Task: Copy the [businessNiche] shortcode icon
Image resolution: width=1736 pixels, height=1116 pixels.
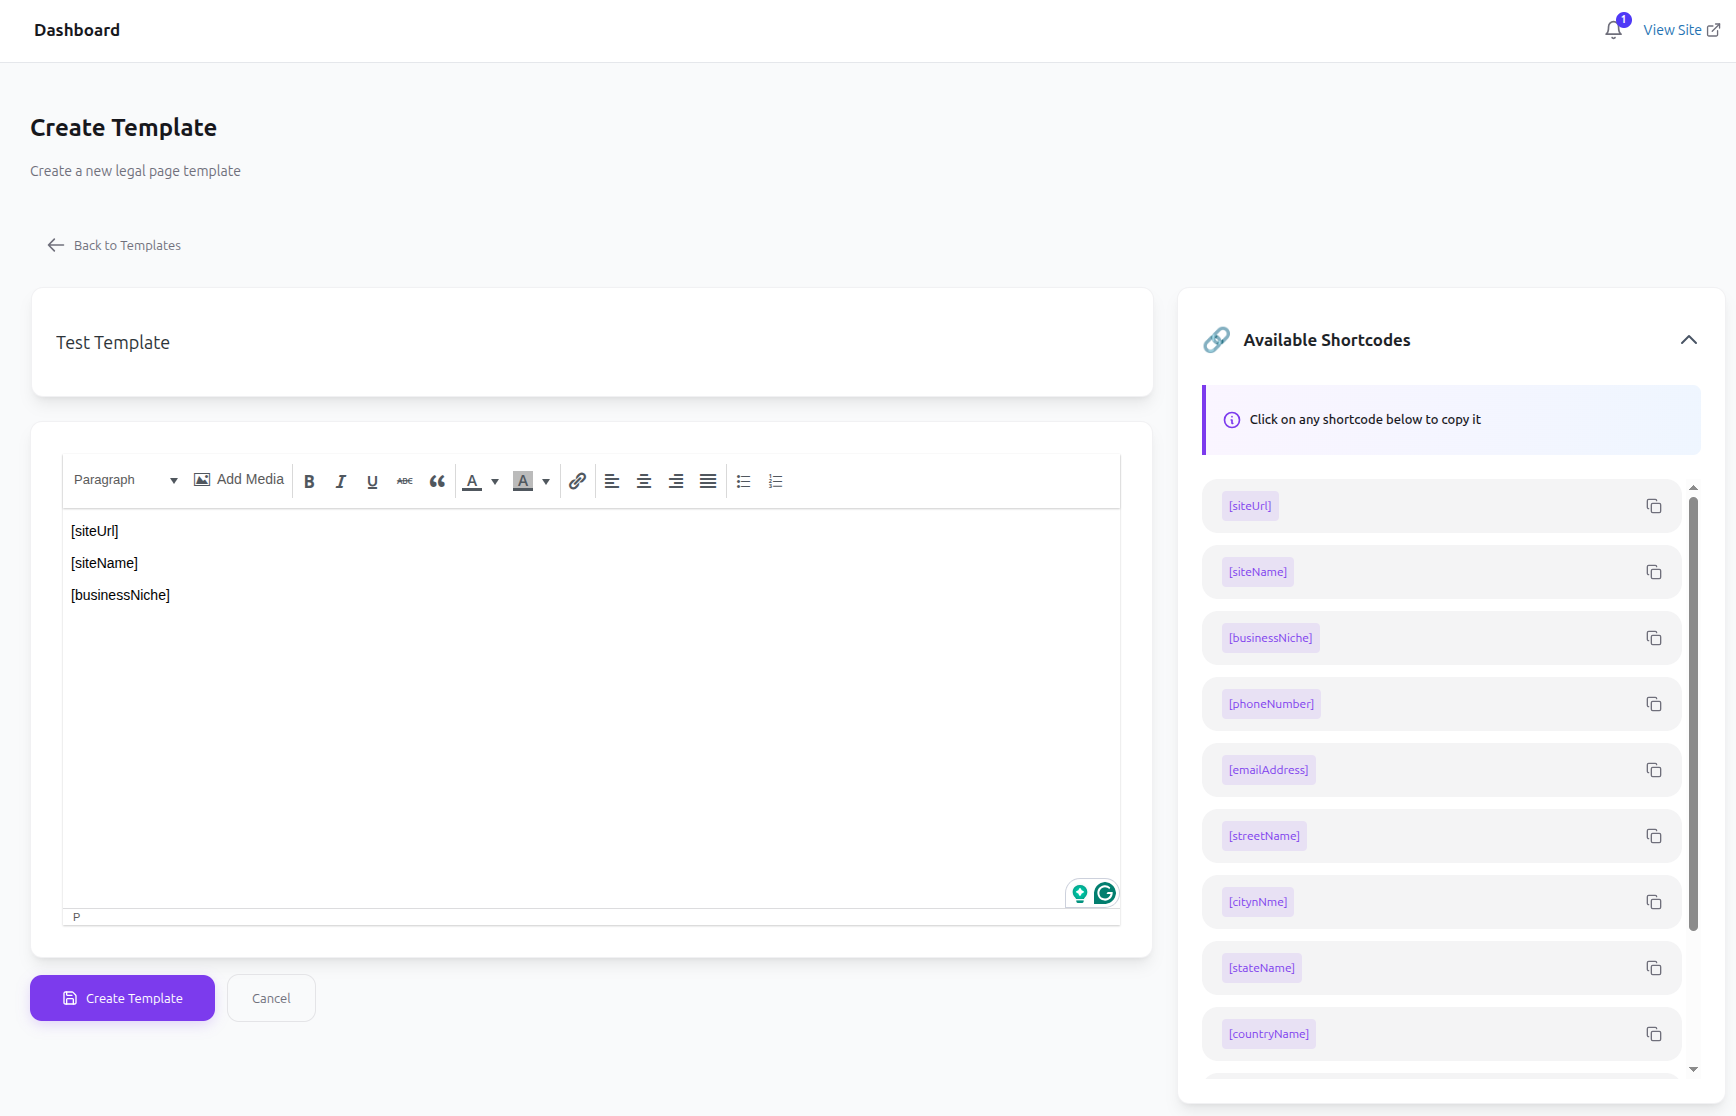Action: point(1654,638)
